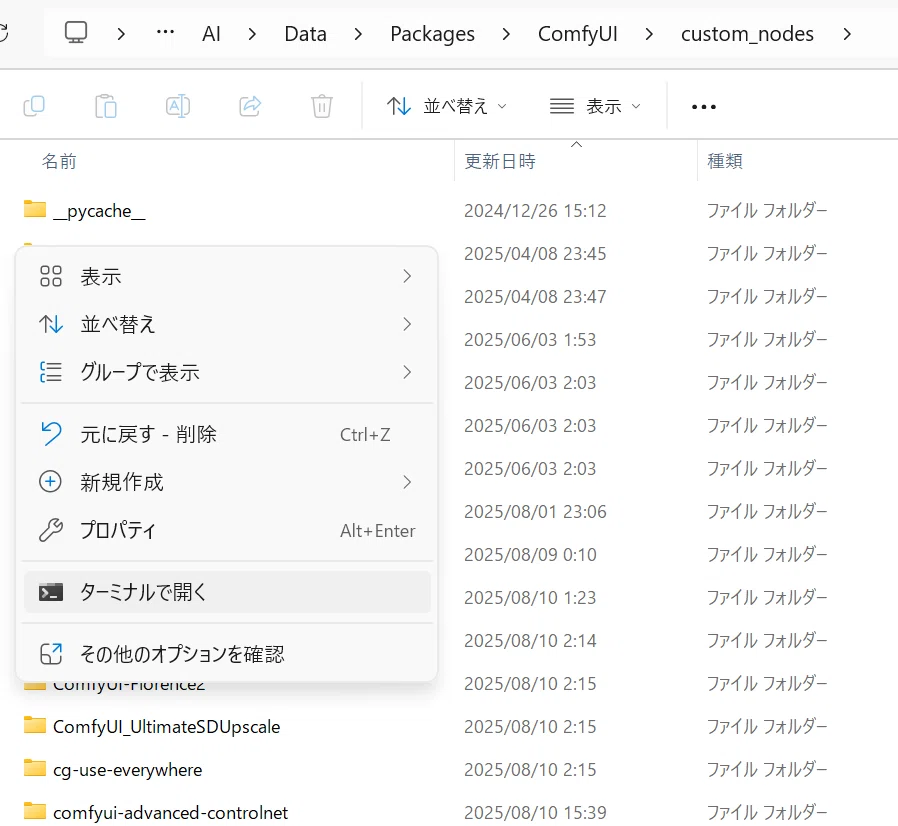Expand the chevron after Data in breadcrumb

(359, 34)
